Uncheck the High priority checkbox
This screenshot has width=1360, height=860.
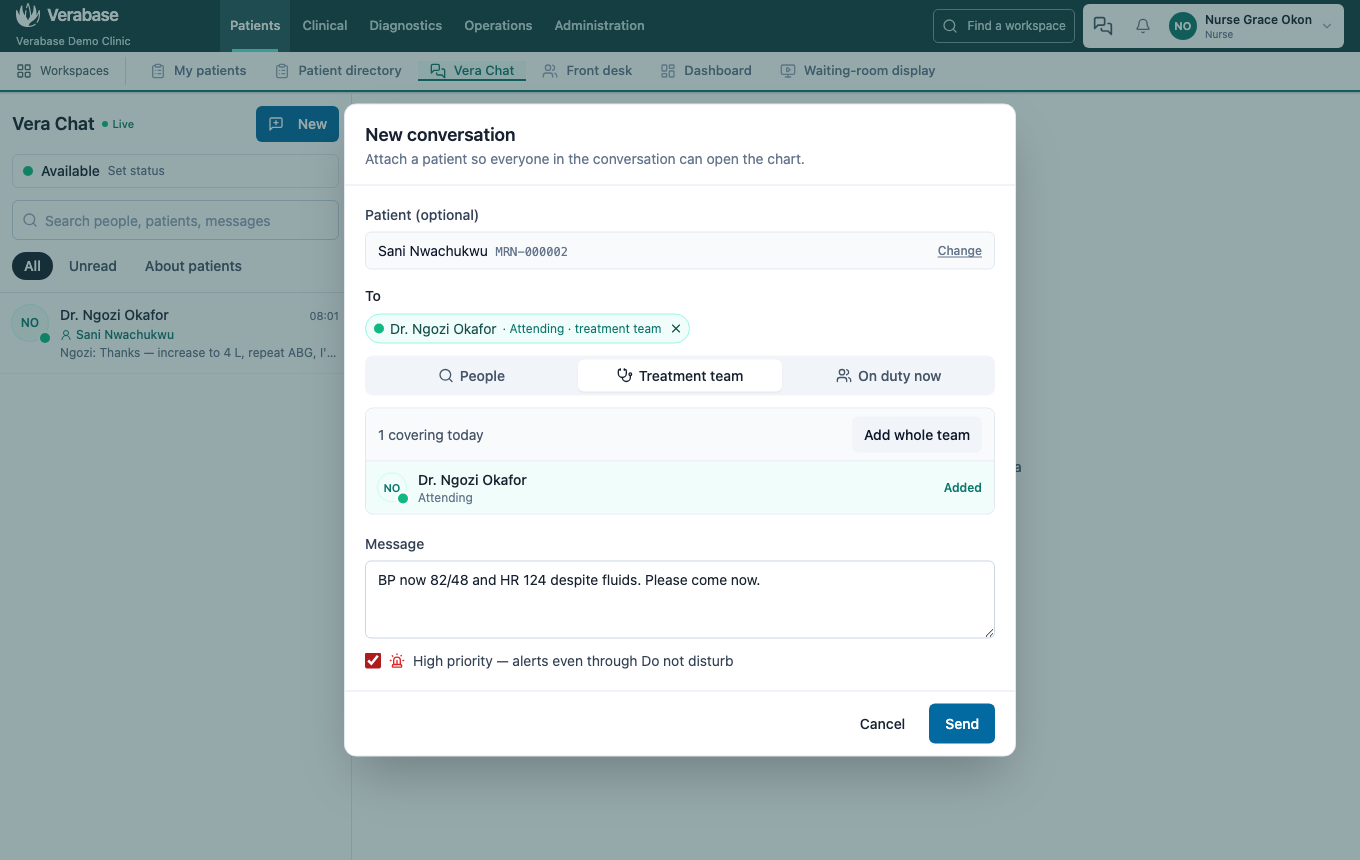point(373,661)
